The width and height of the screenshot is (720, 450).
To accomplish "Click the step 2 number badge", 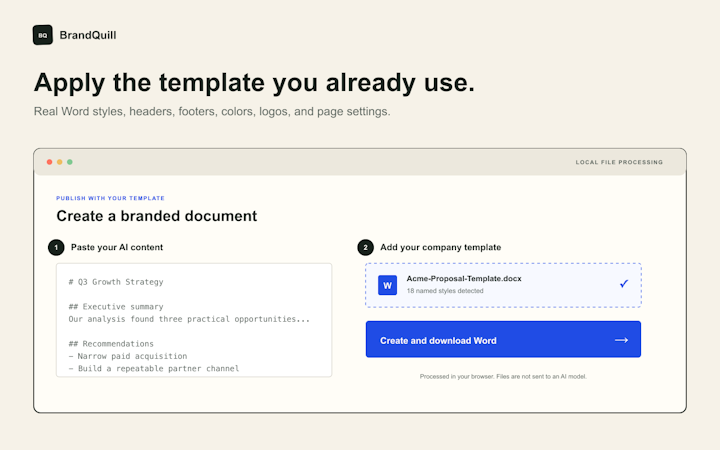I will point(366,248).
